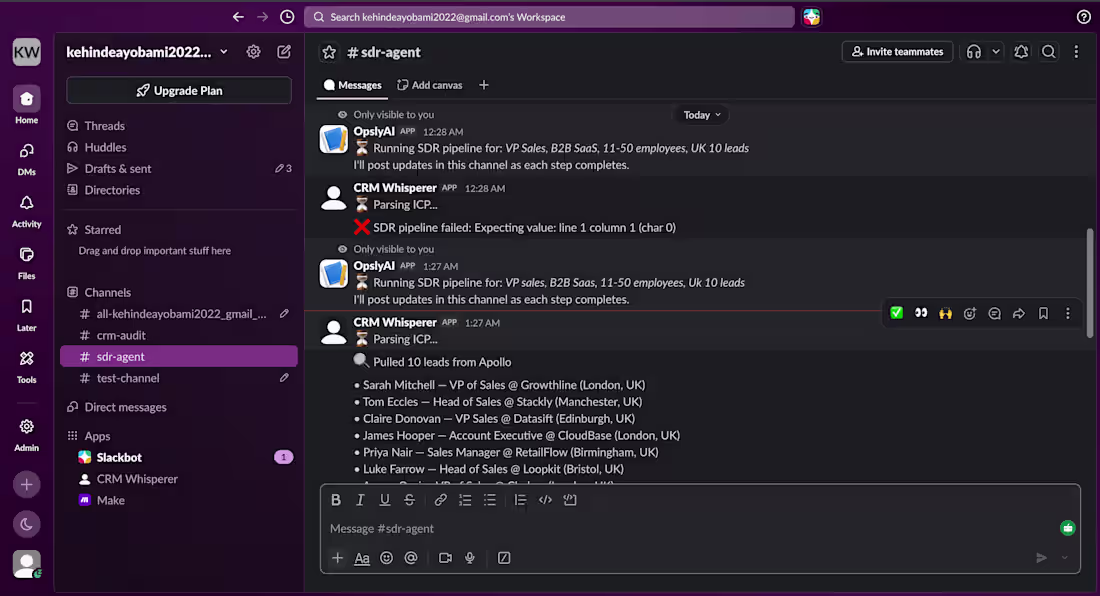Toggle strikethrough formatting in composer
The width and height of the screenshot is (1100, 596).
pos(409,500)
